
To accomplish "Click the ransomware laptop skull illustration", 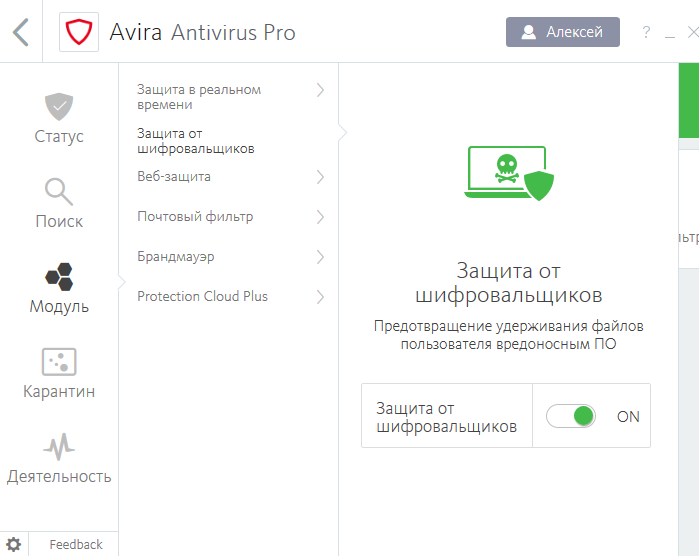I will pyautogui.click(x=509, y=173).
